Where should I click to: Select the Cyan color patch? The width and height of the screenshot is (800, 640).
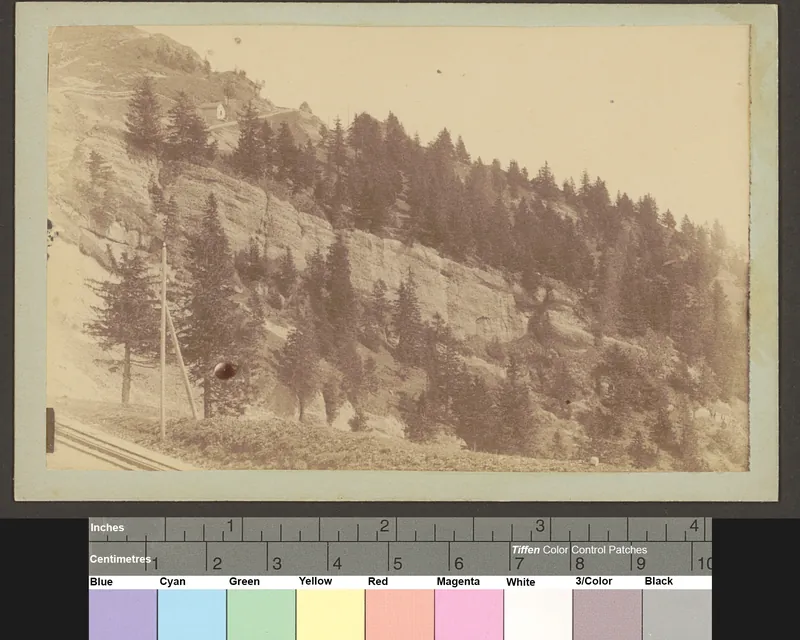[x=192, y=614]
